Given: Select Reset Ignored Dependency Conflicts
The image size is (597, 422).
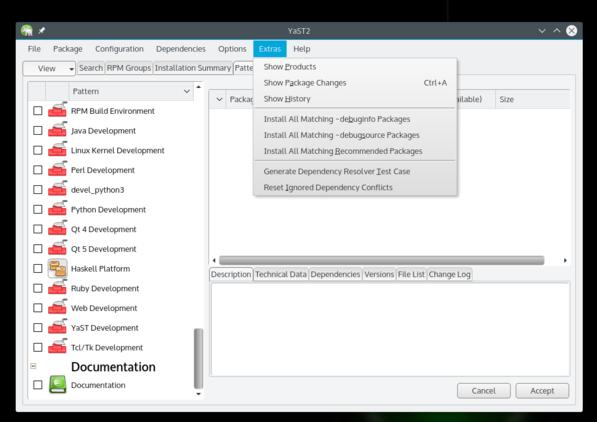Looking at the screenshot, I should coord(355,187).
